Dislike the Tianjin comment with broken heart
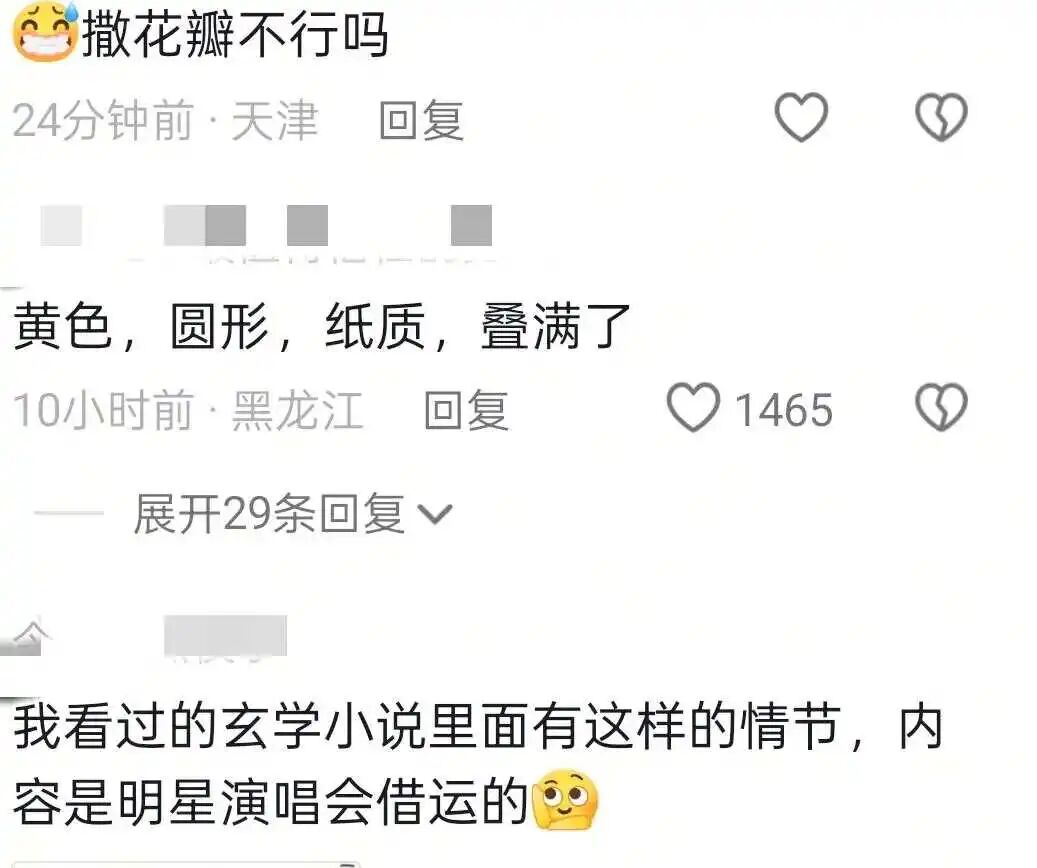The image size is (1037, 868). (941, 117)
